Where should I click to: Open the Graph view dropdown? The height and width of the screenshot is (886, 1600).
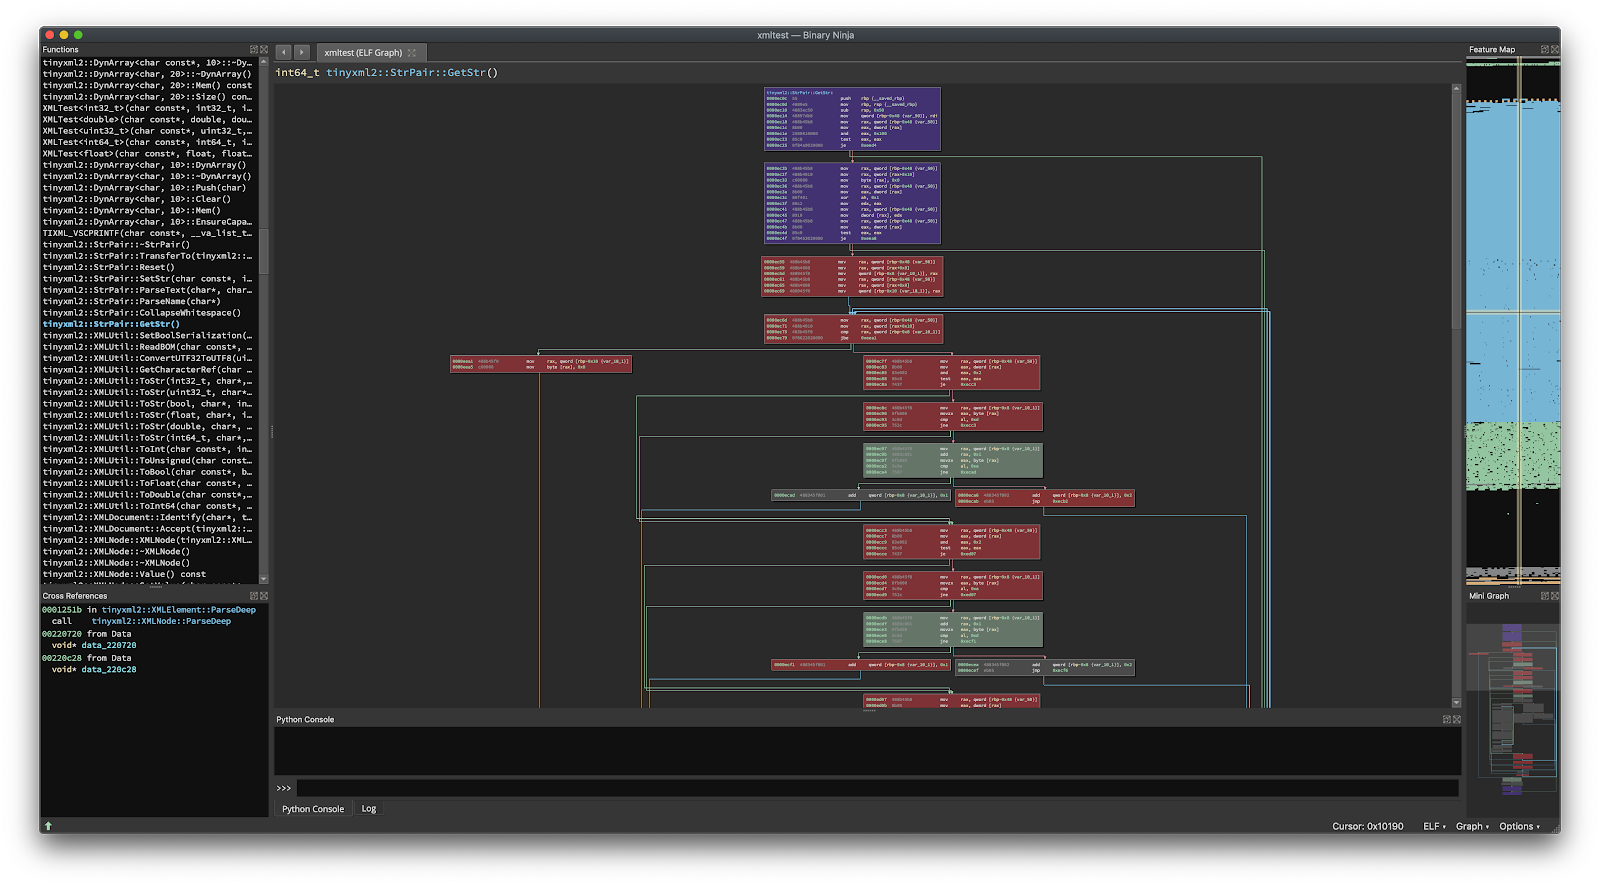1472,826
